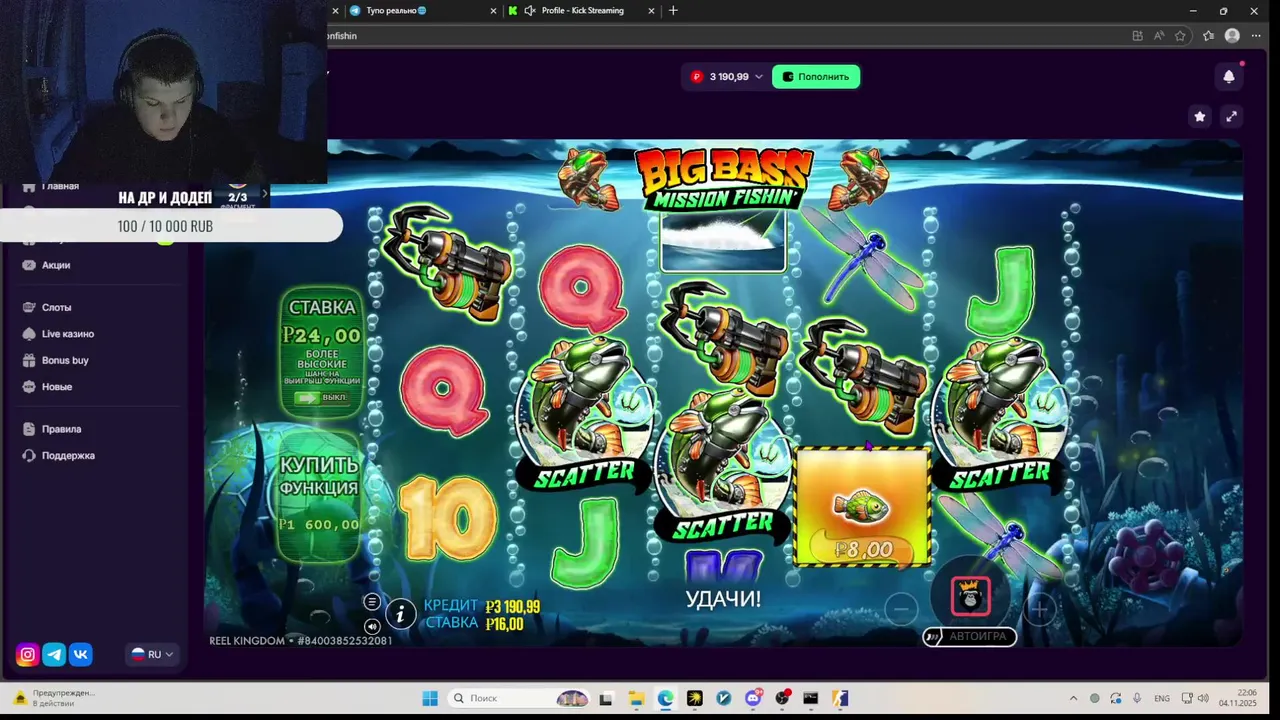Open system volume control

[x=1203, y=698]
